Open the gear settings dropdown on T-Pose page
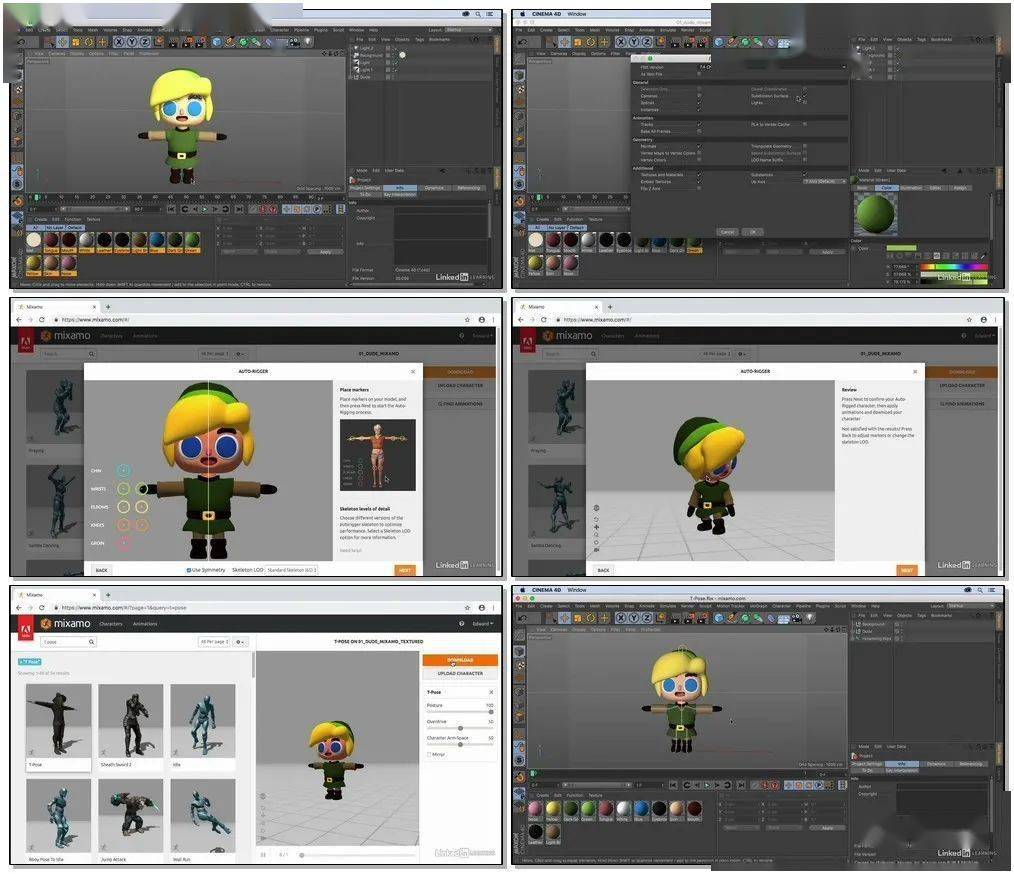The width and height of the screenshot is (1014, 874). tap(240, 642)
